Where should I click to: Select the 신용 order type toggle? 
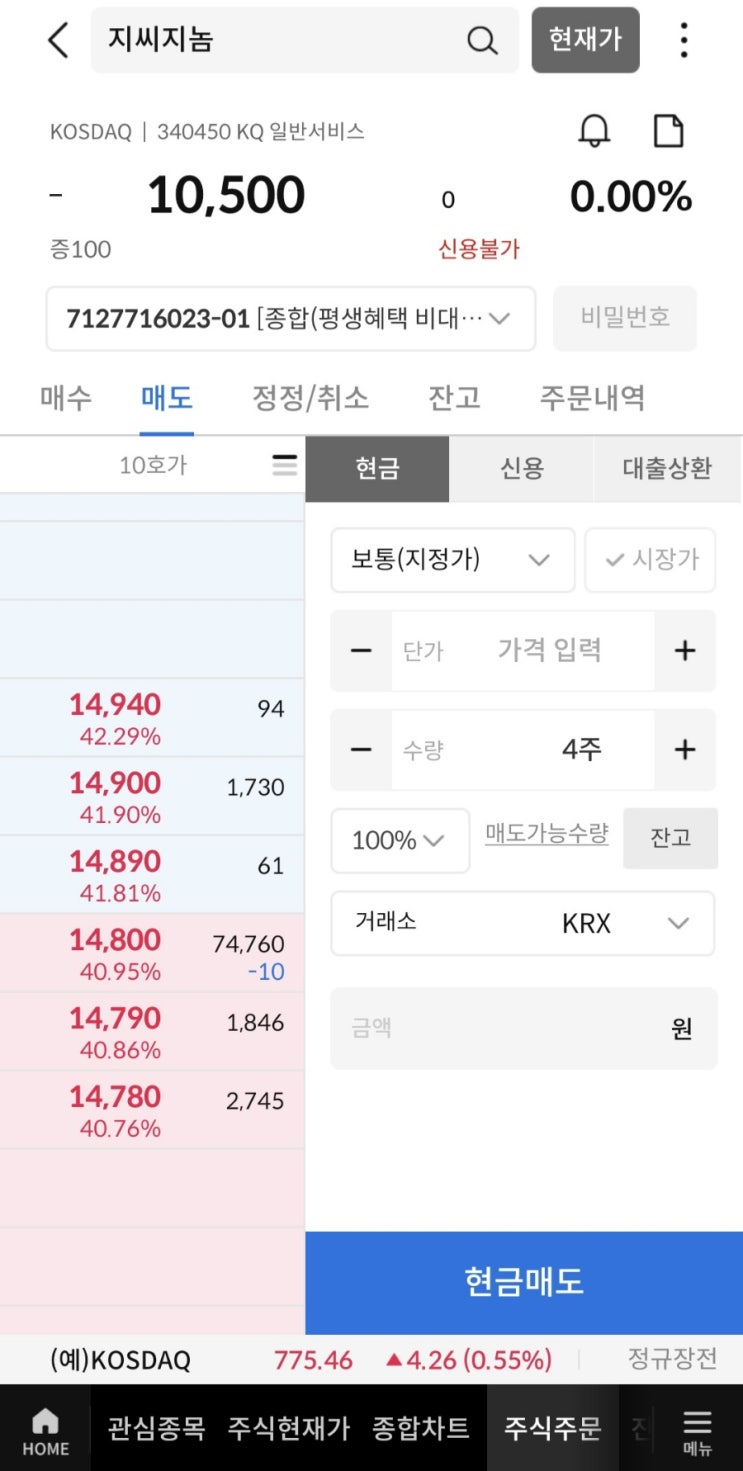click(521, 468)
